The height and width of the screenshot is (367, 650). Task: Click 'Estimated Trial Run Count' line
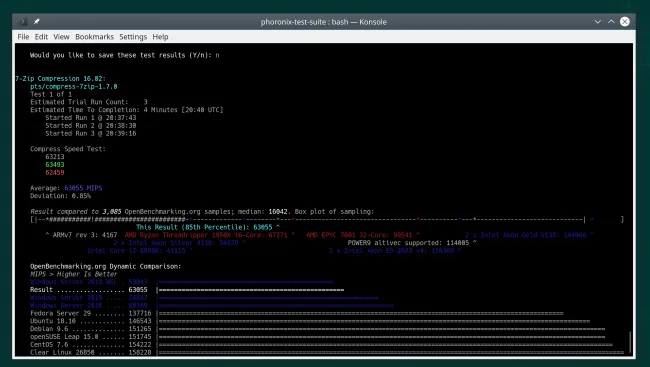pos(89,102)
